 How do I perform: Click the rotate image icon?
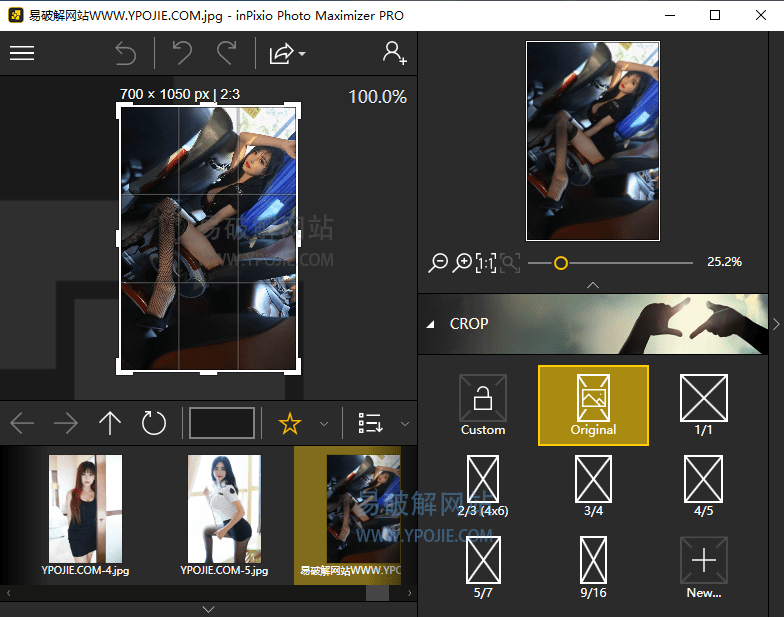(x=153, y=423)
